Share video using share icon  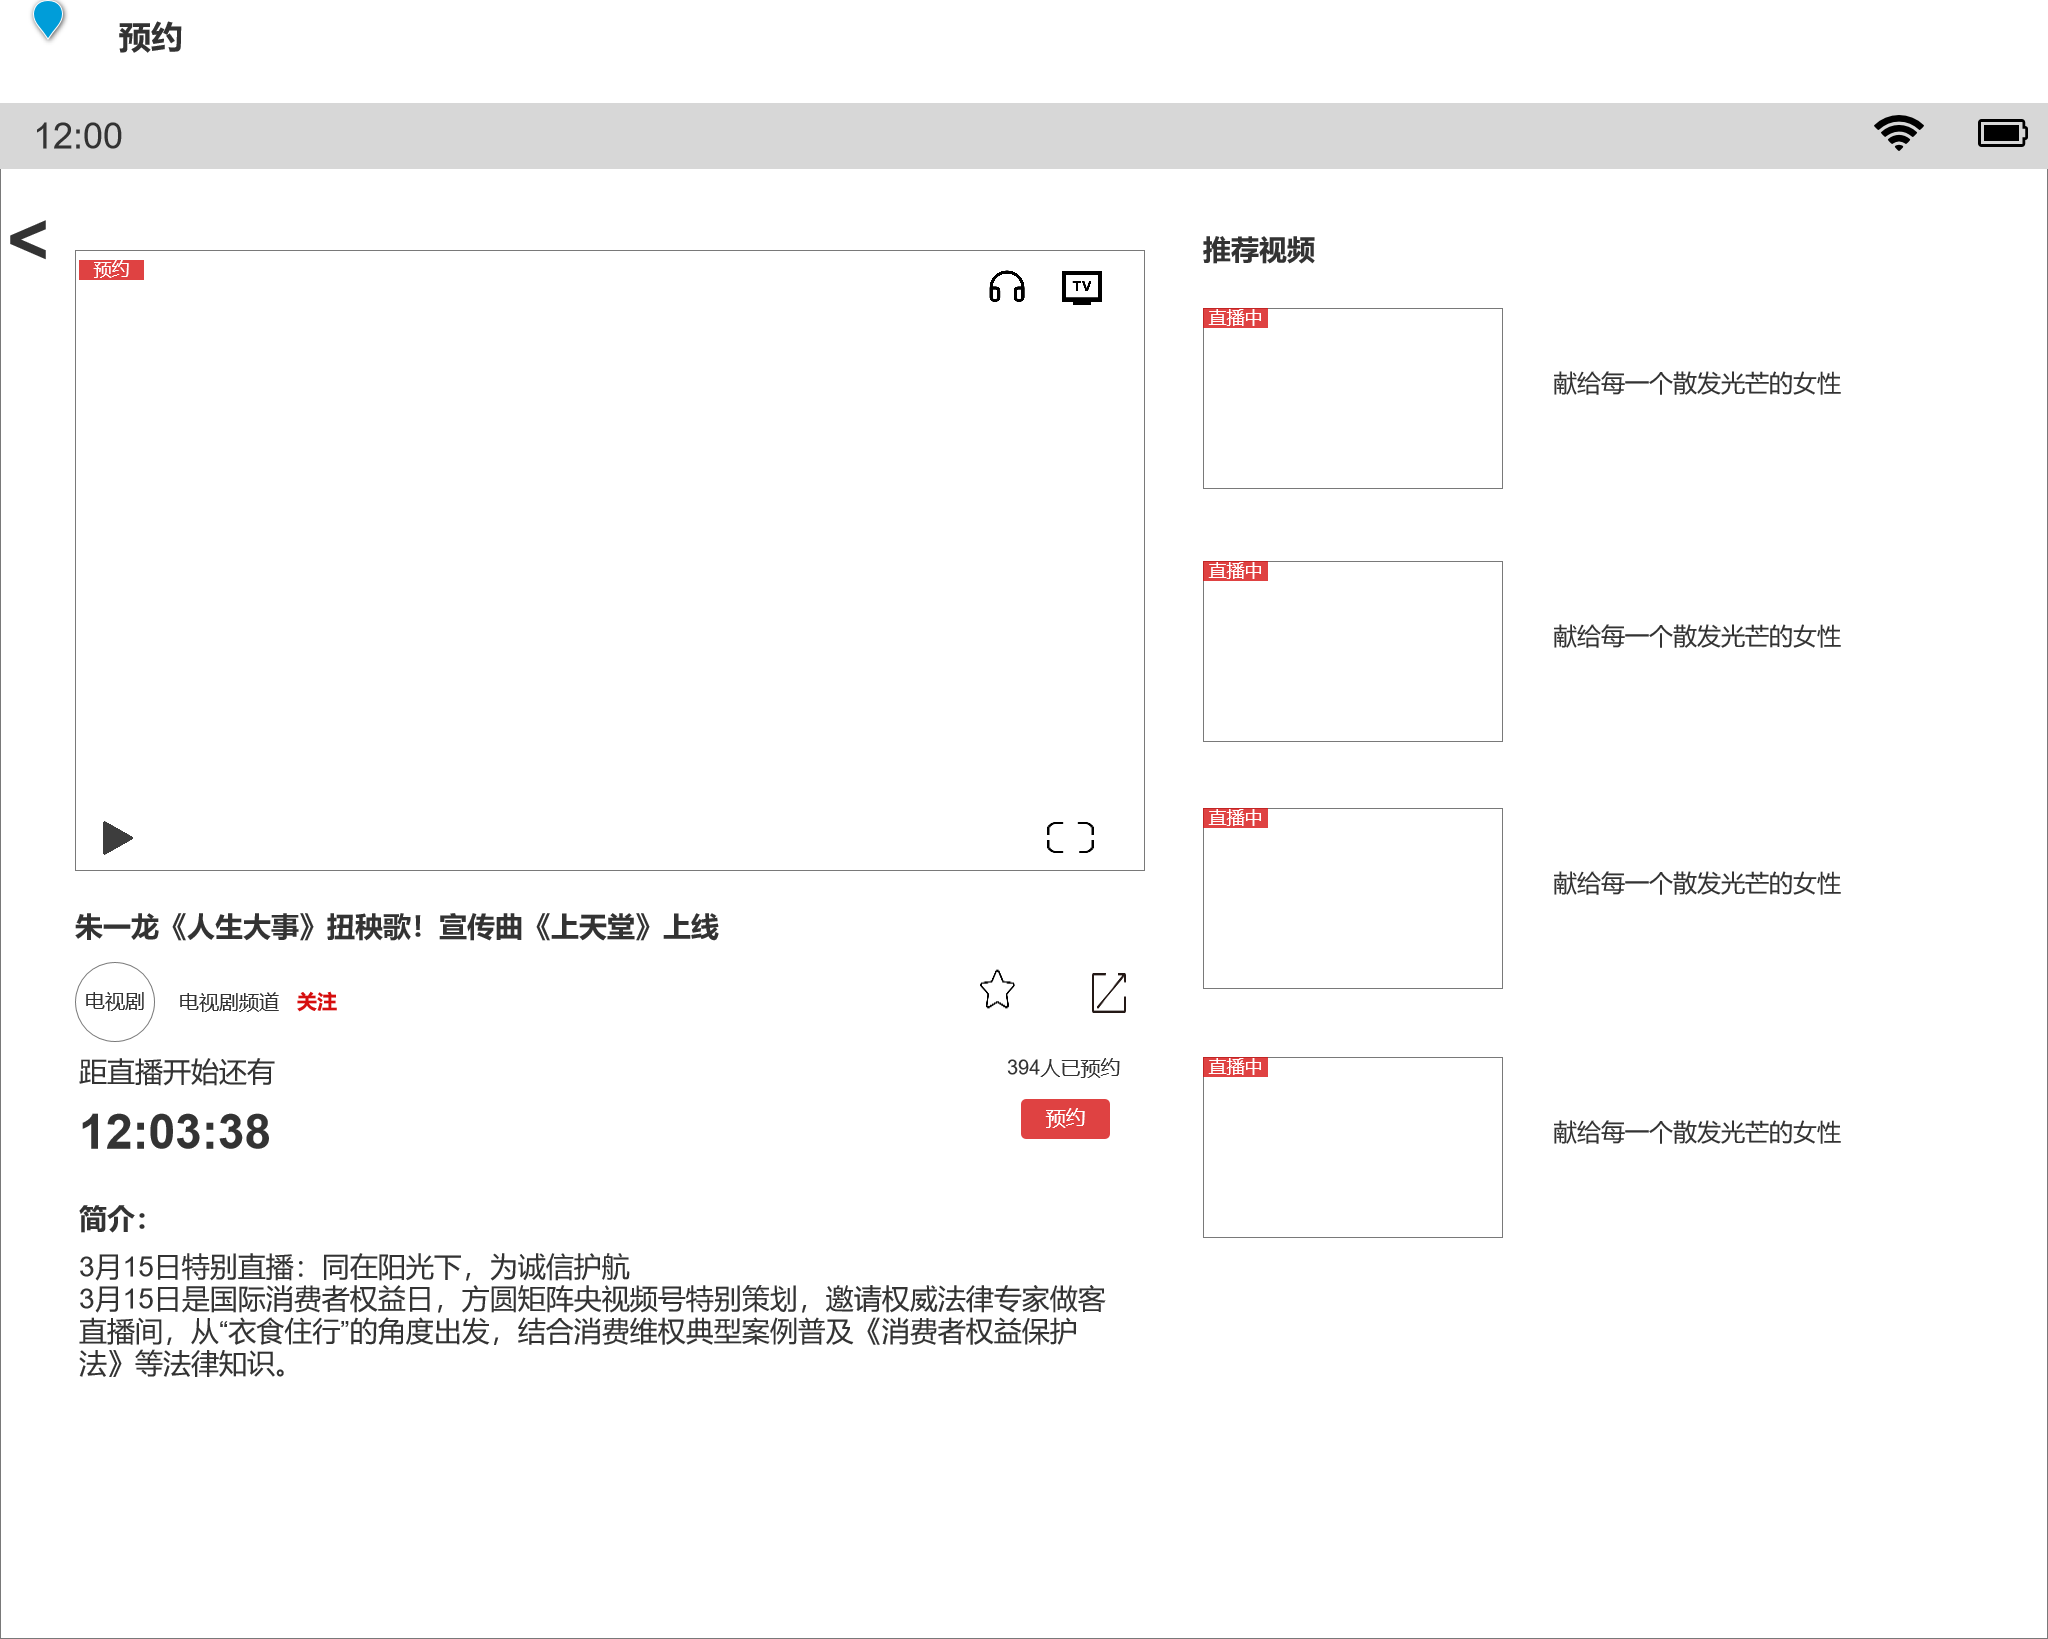tap(1108, 992)
